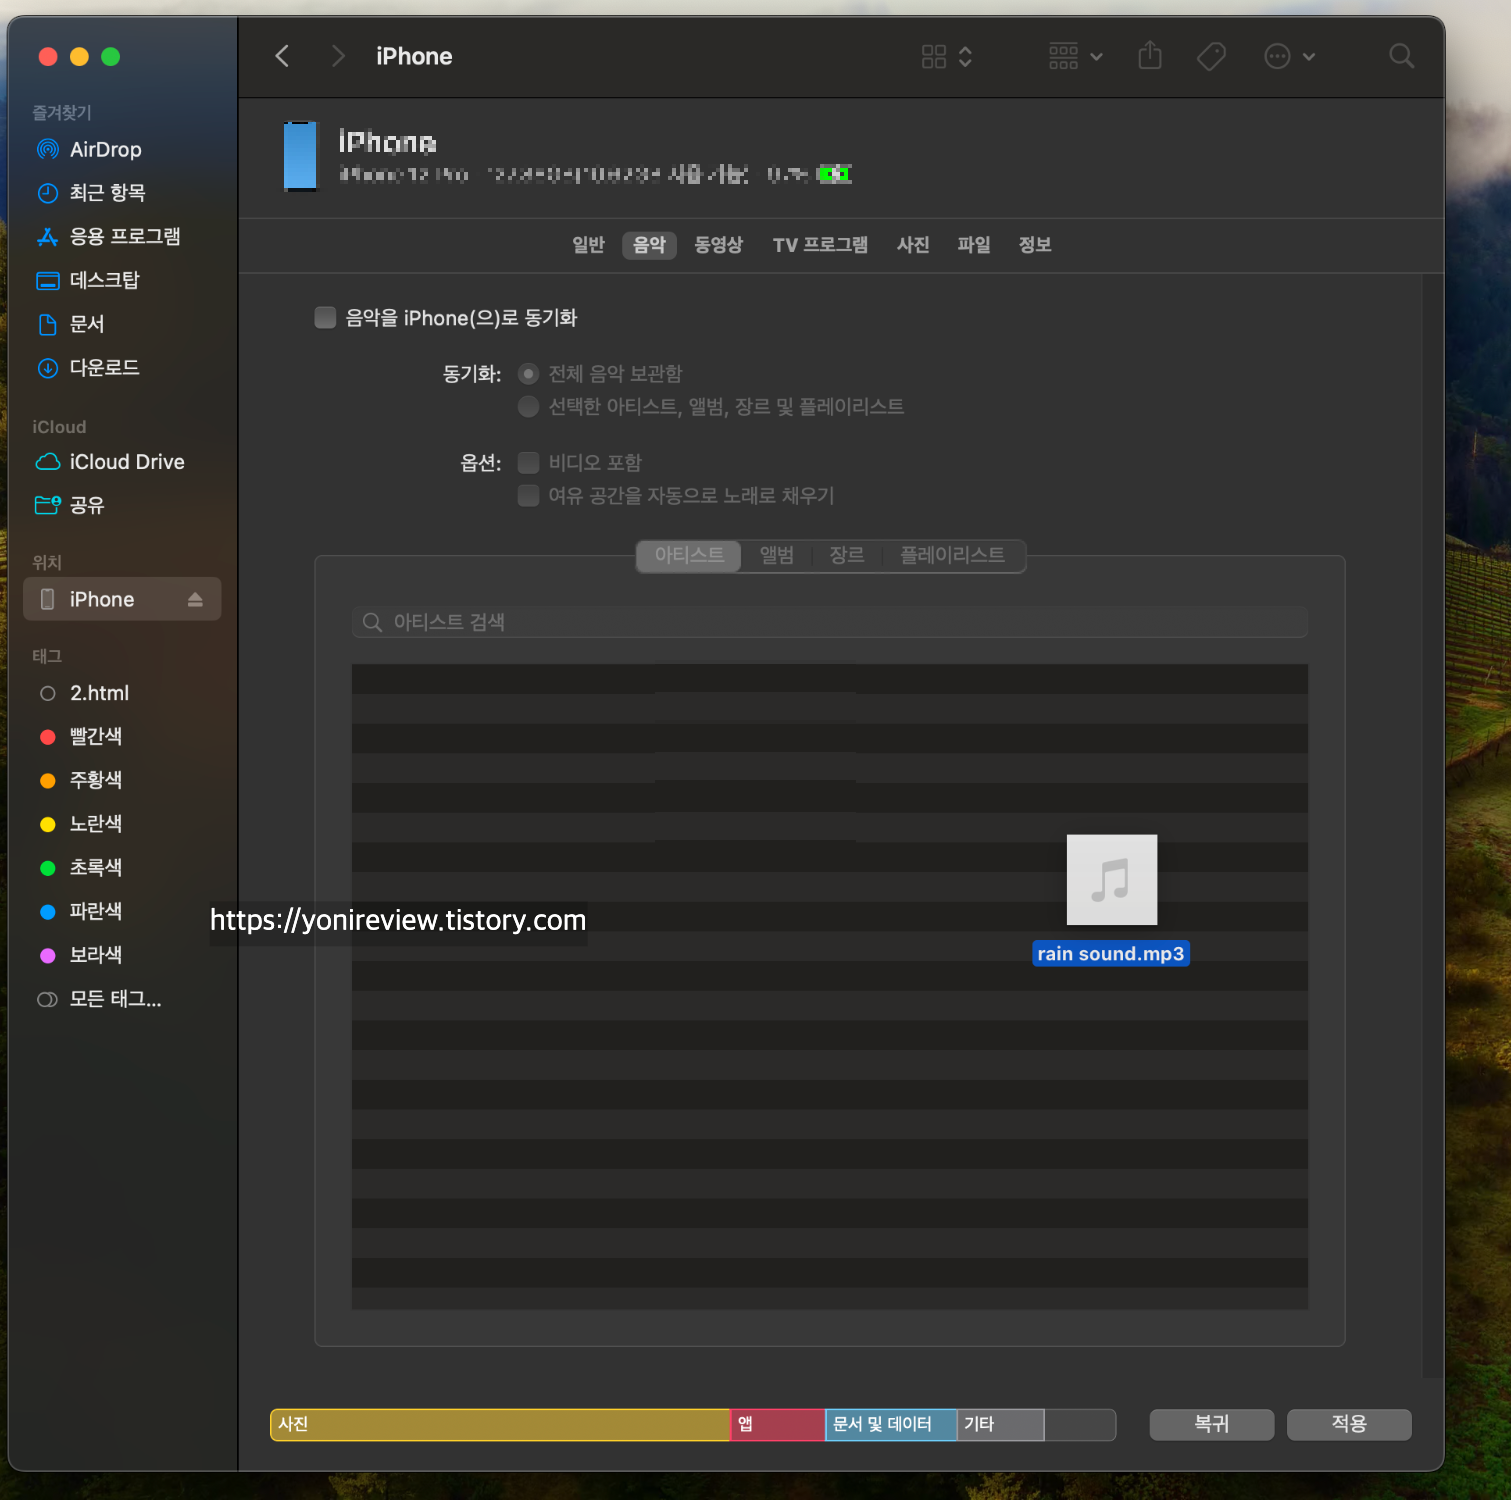Switch to the 파일 tab

click(973, 245)
